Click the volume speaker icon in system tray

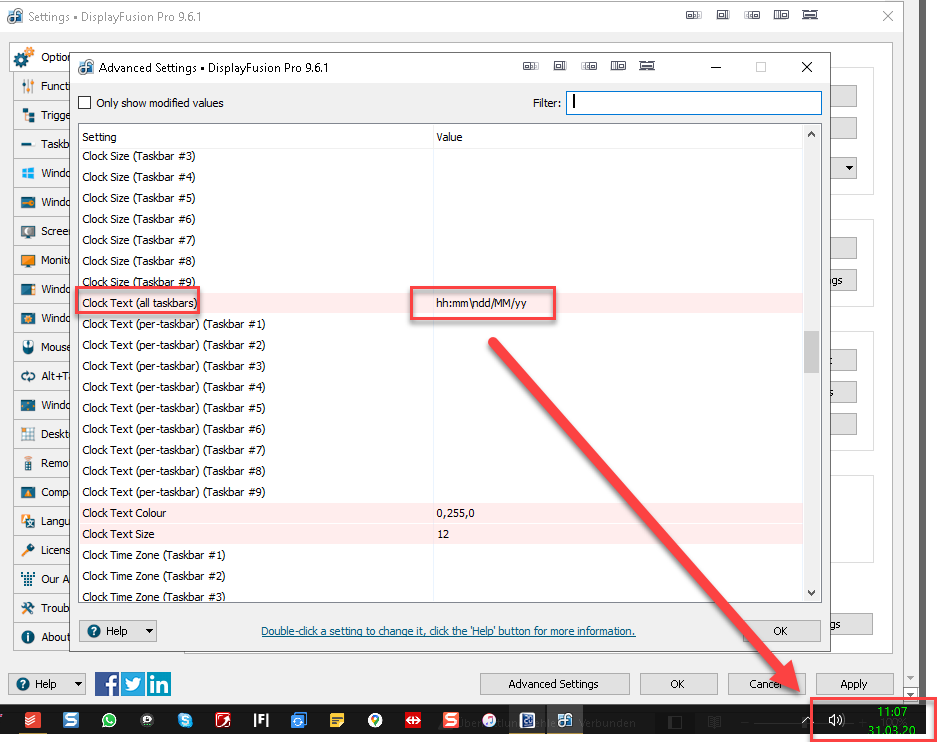point(836,720)
